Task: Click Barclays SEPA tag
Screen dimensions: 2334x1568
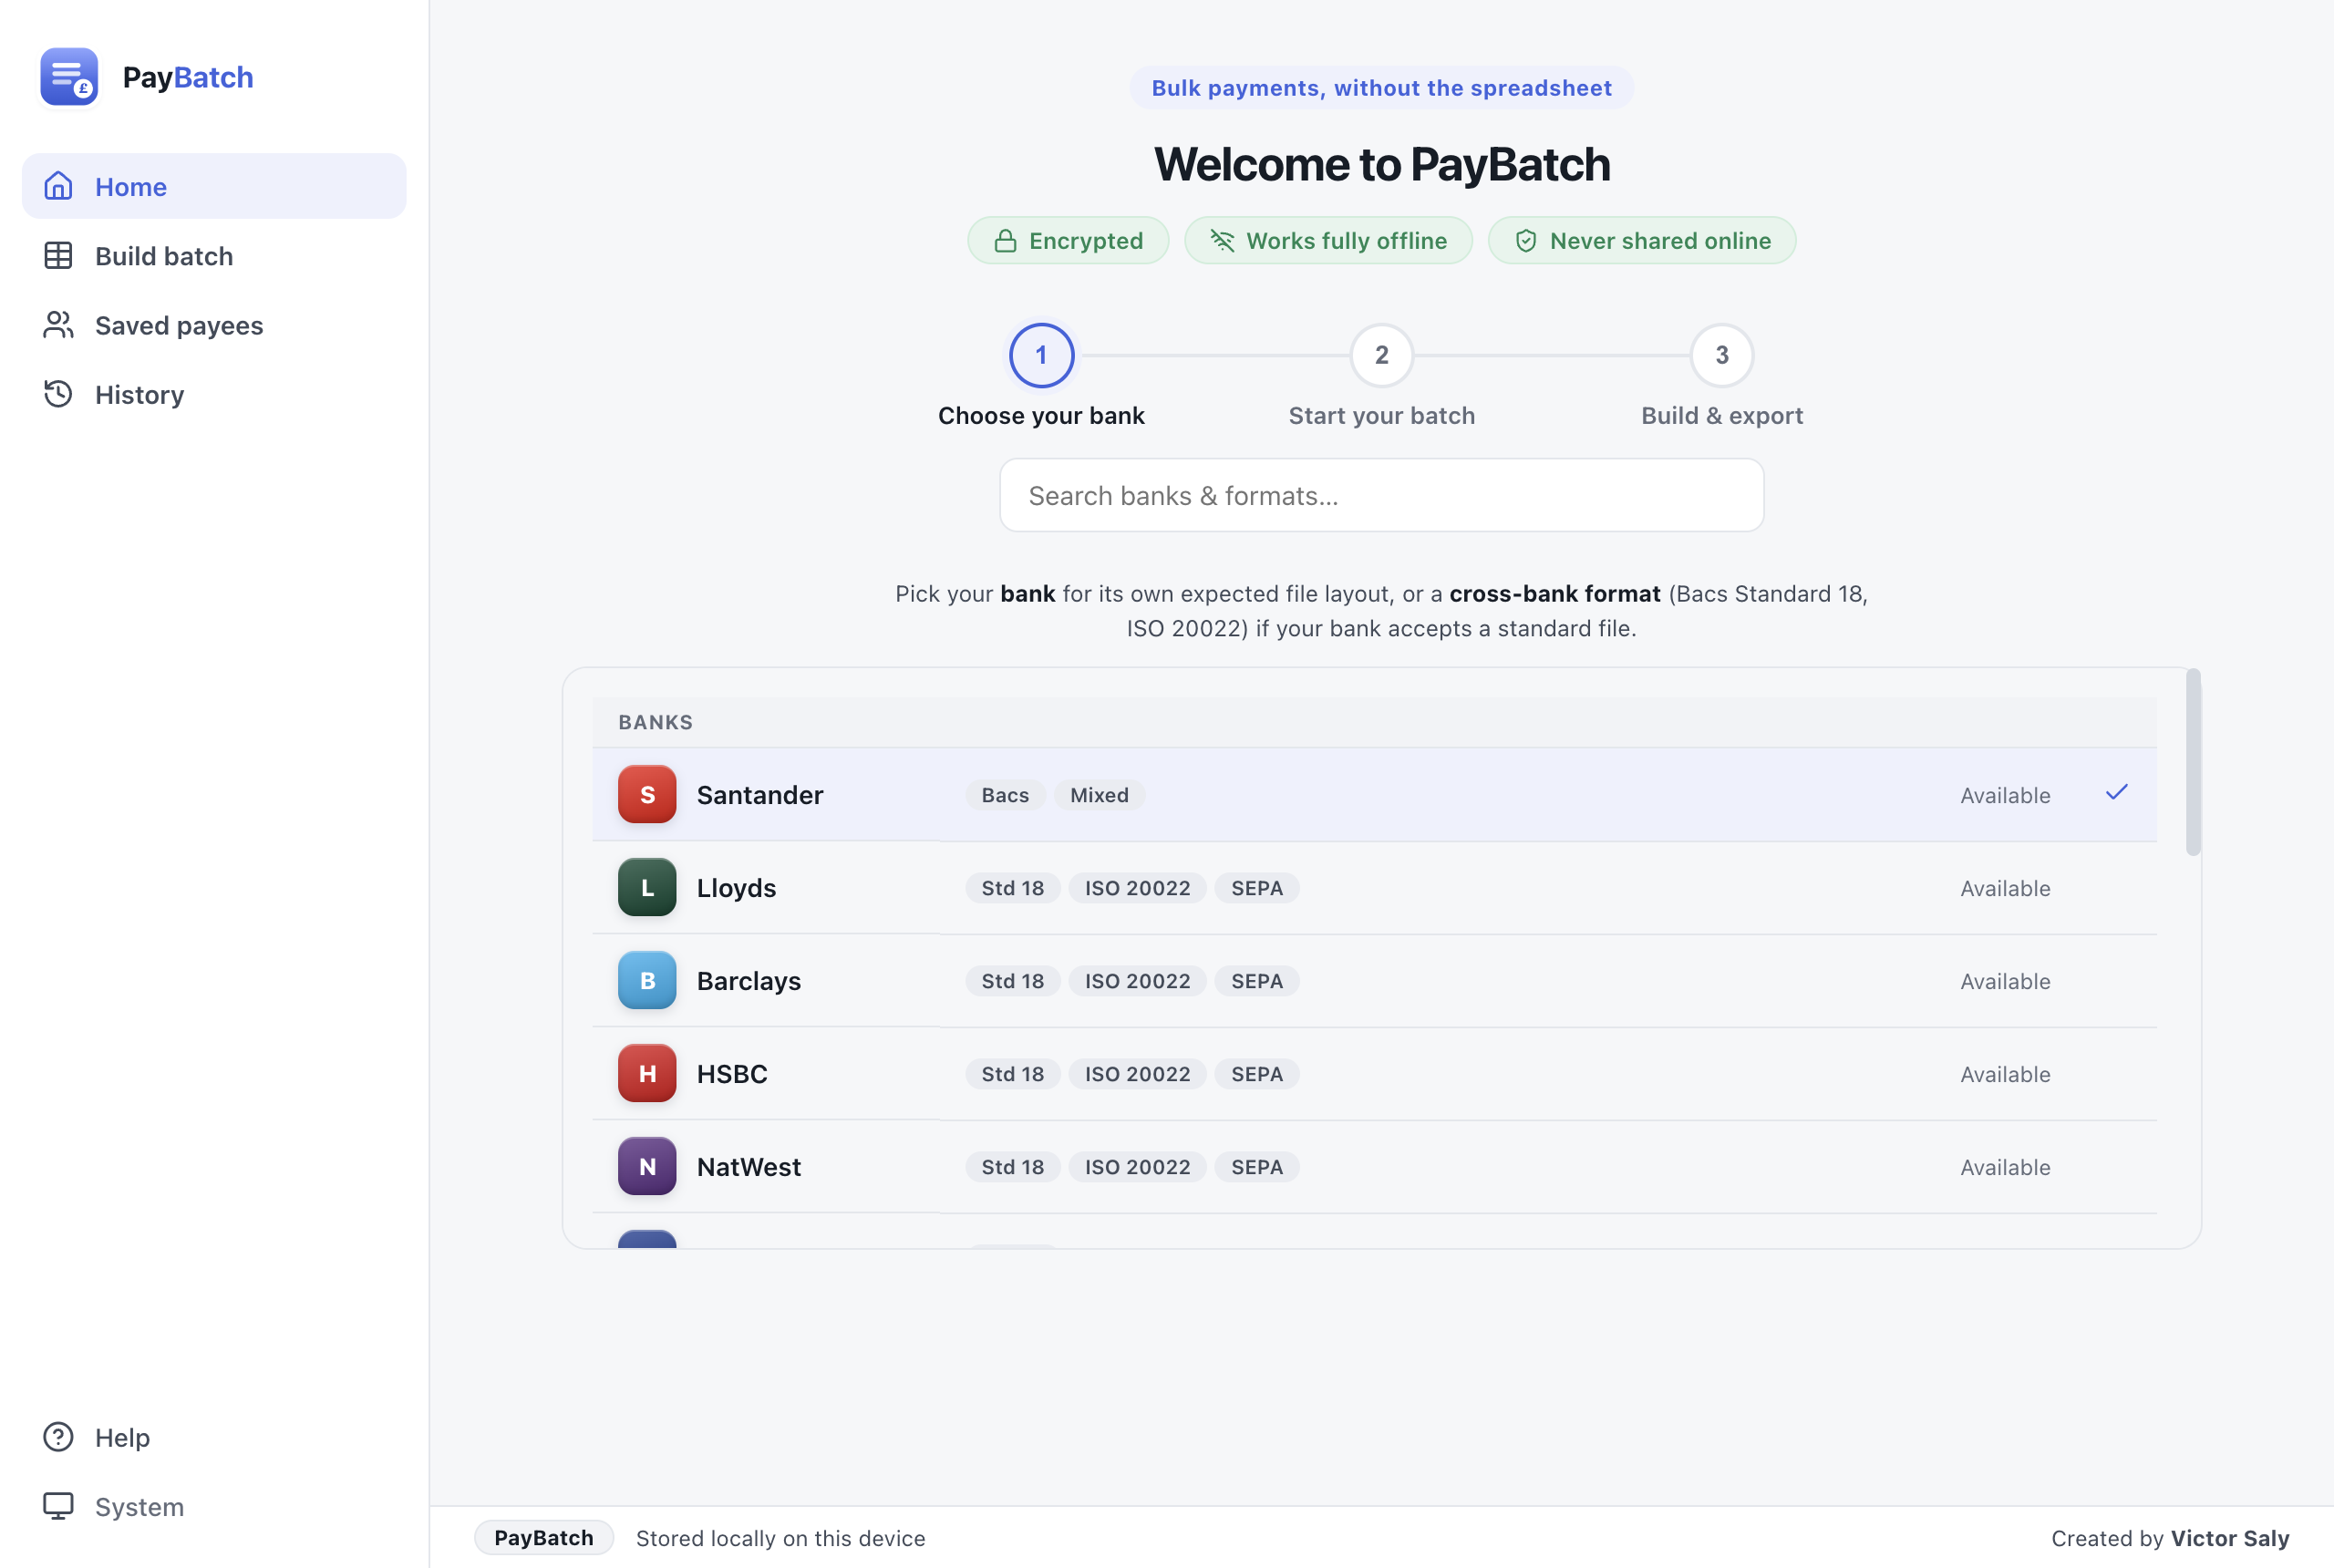Action: pos(1257,981)
